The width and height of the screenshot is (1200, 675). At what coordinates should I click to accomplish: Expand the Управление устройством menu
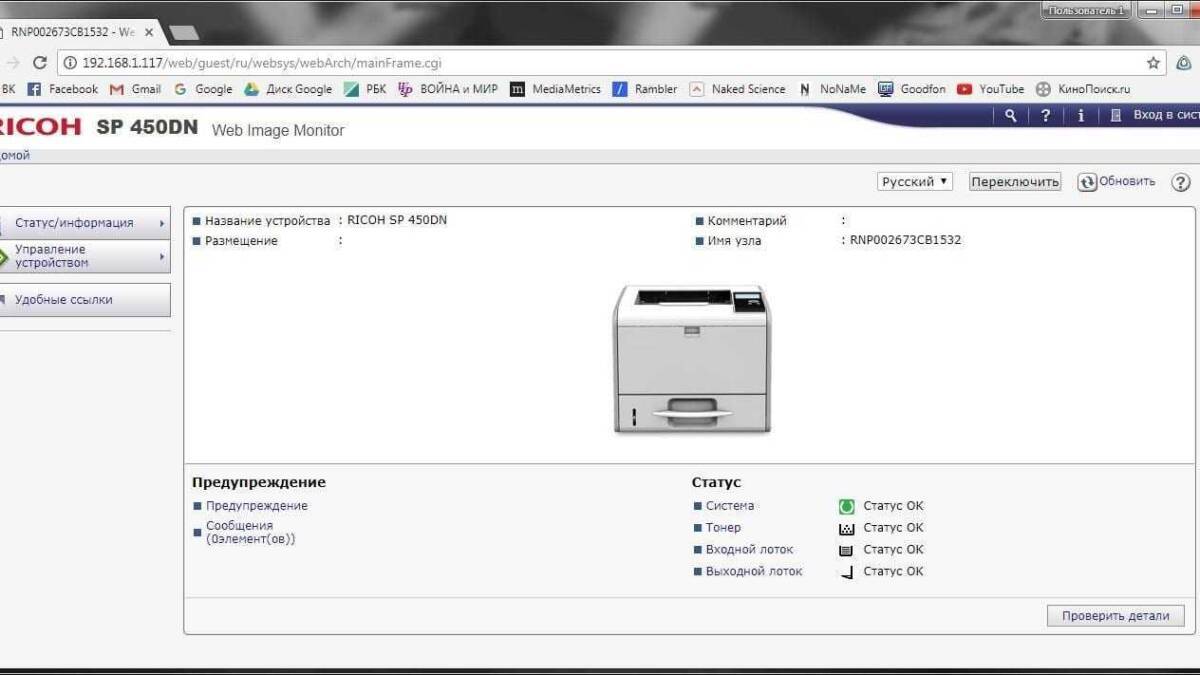click(x=85, y=256)
